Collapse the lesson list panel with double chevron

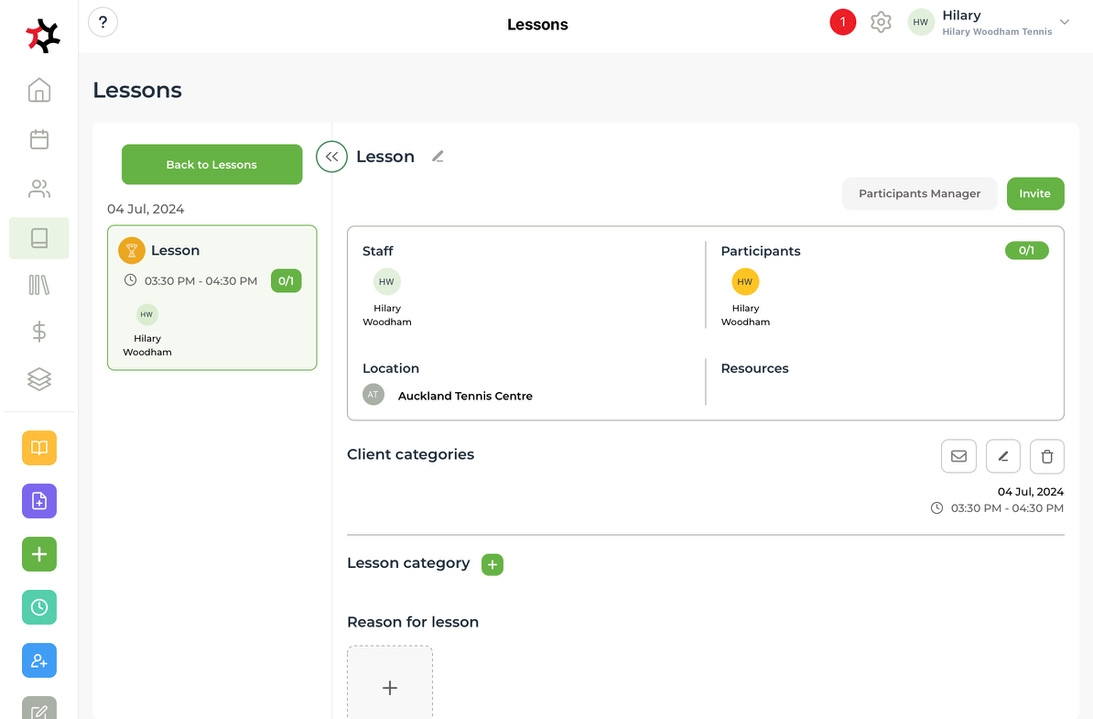[x=332, y=157]
